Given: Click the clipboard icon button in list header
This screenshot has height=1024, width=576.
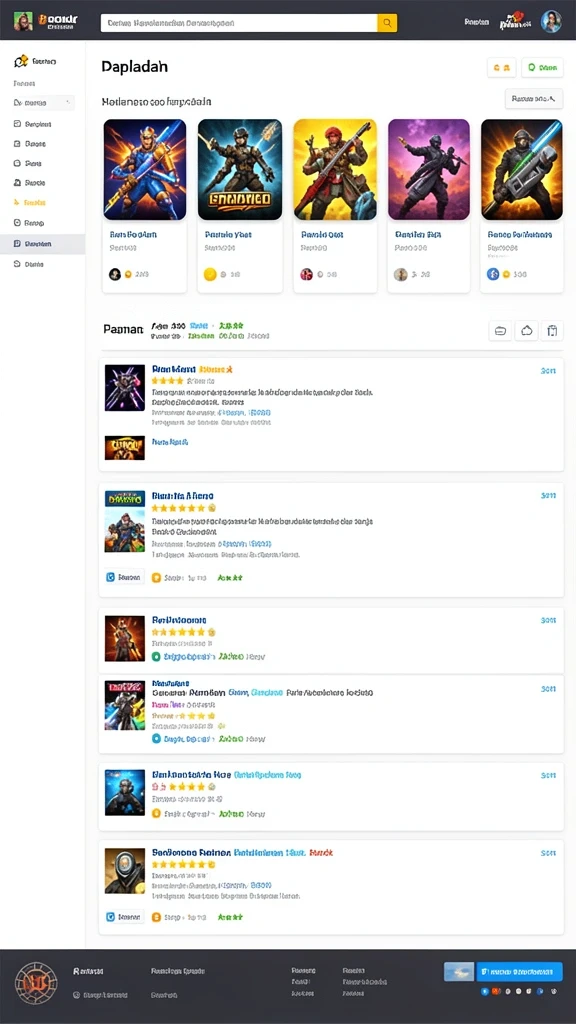Looking at the screenshot, I should (x=552, y=330).
